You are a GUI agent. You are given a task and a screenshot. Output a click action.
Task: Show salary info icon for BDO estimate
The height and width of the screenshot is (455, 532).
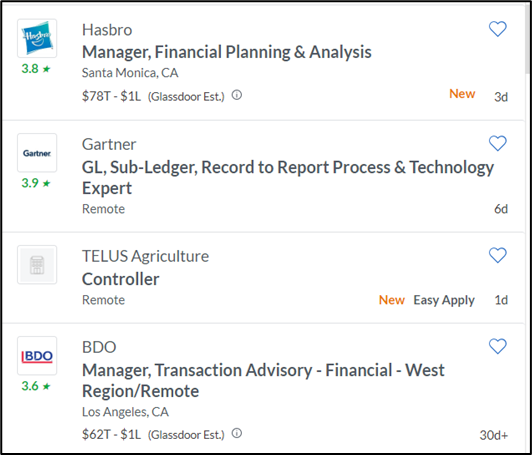[x=236, y=433]
